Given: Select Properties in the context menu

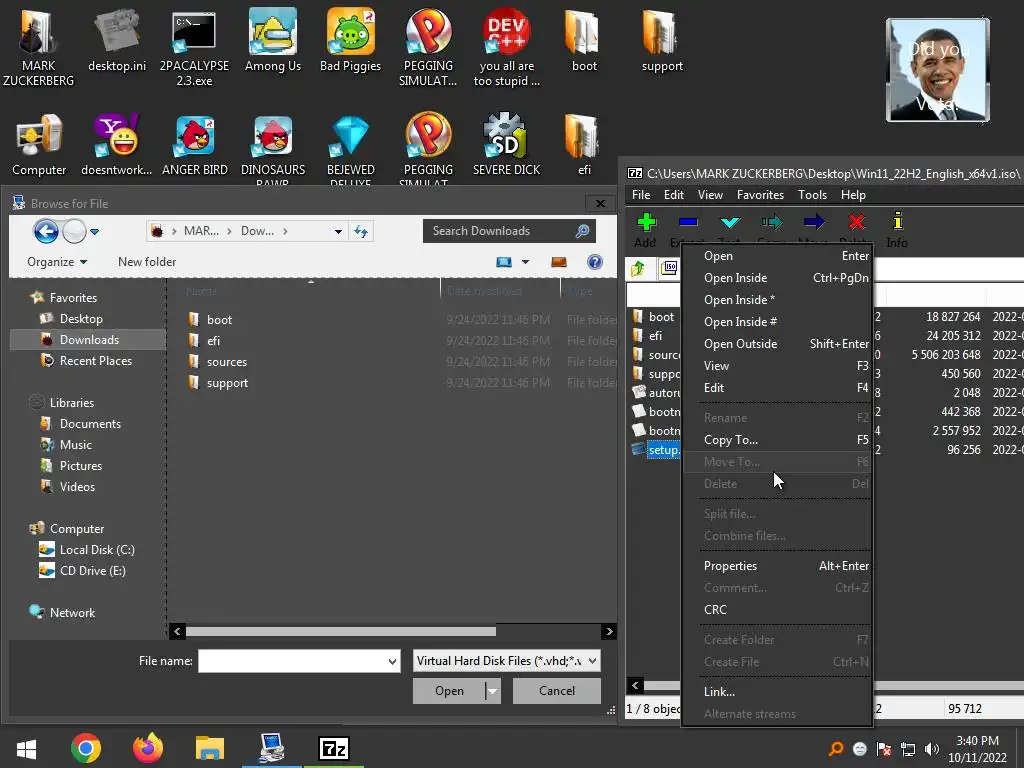Looking at the screenshot, I should (x=777, y=566).
